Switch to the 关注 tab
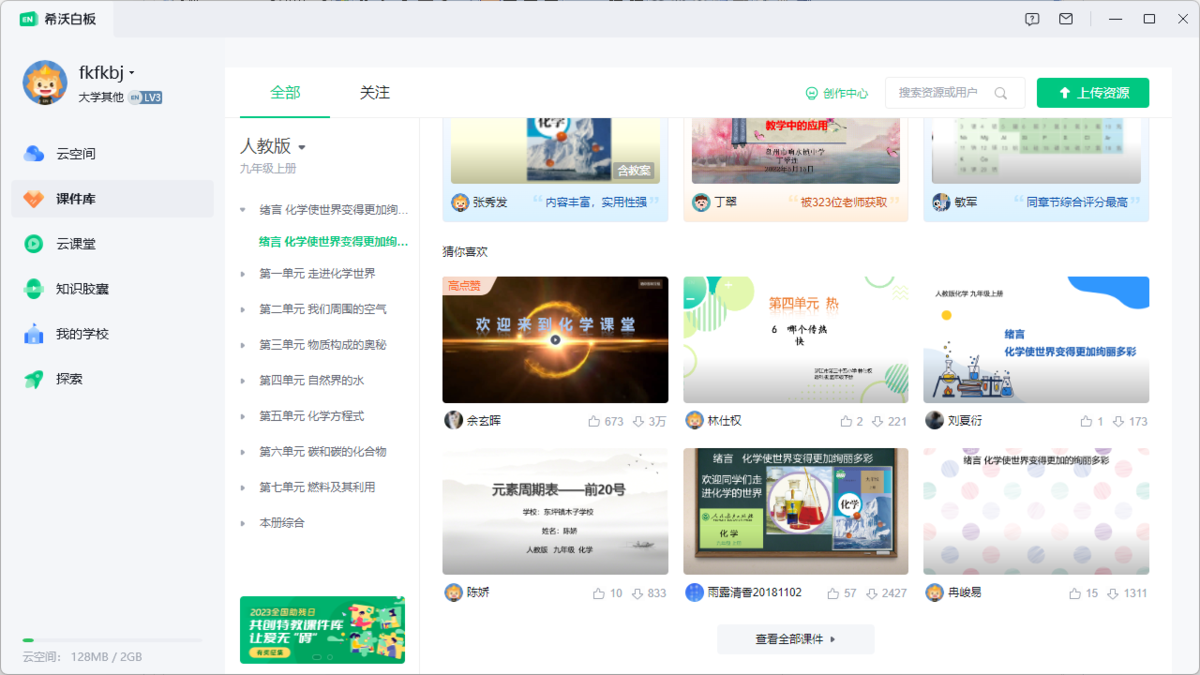The image size is (1200, 675). (x=374, y=91)
